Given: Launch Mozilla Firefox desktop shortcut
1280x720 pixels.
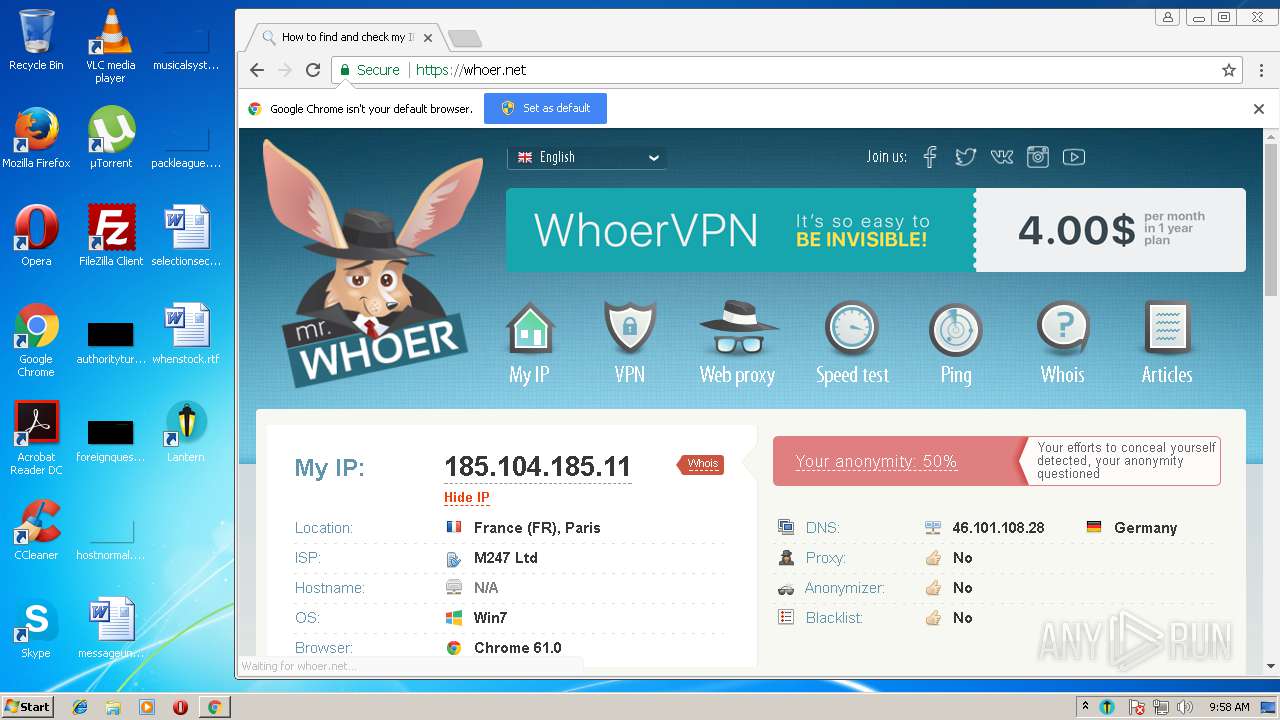Looking at the screenshot, I should point(36,138).
